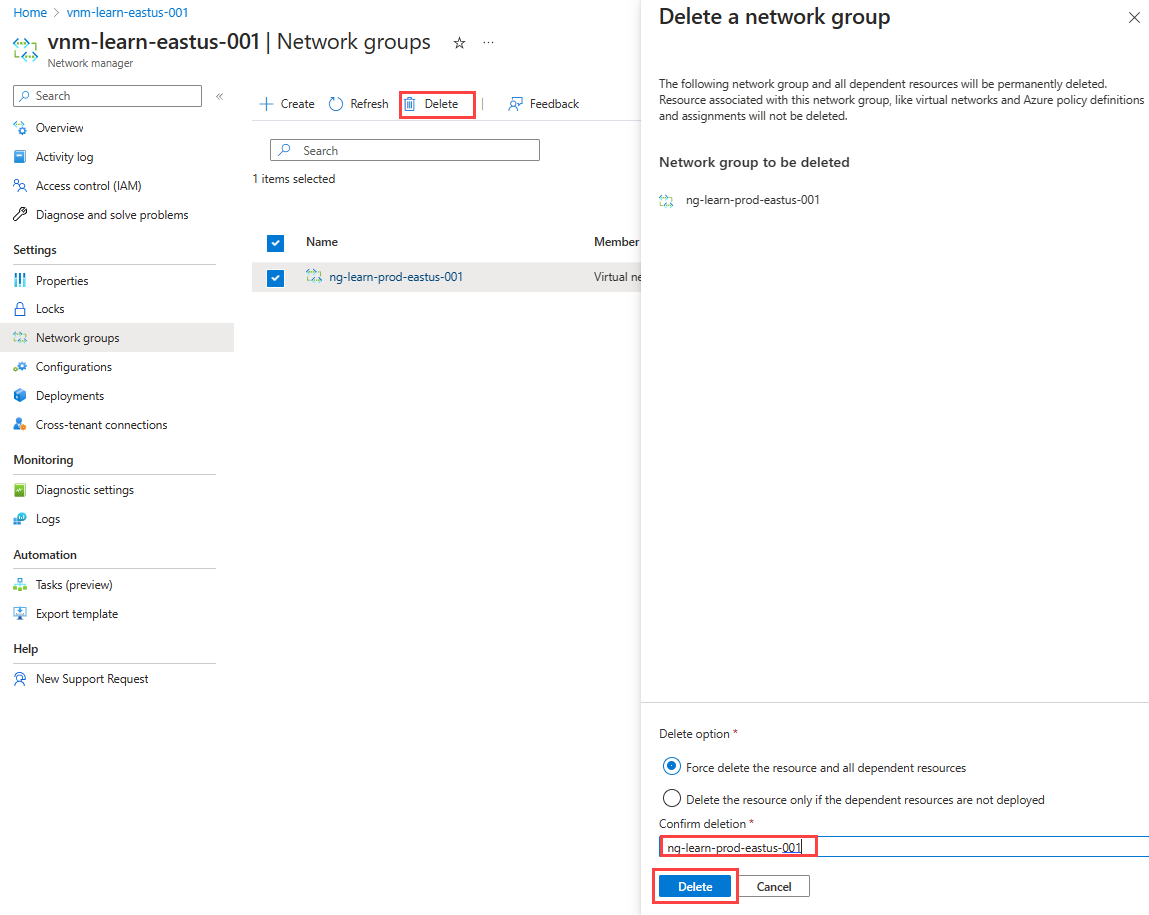Open Deployments in the sidebar
The image size is (1149, 915).
(70, 396)
